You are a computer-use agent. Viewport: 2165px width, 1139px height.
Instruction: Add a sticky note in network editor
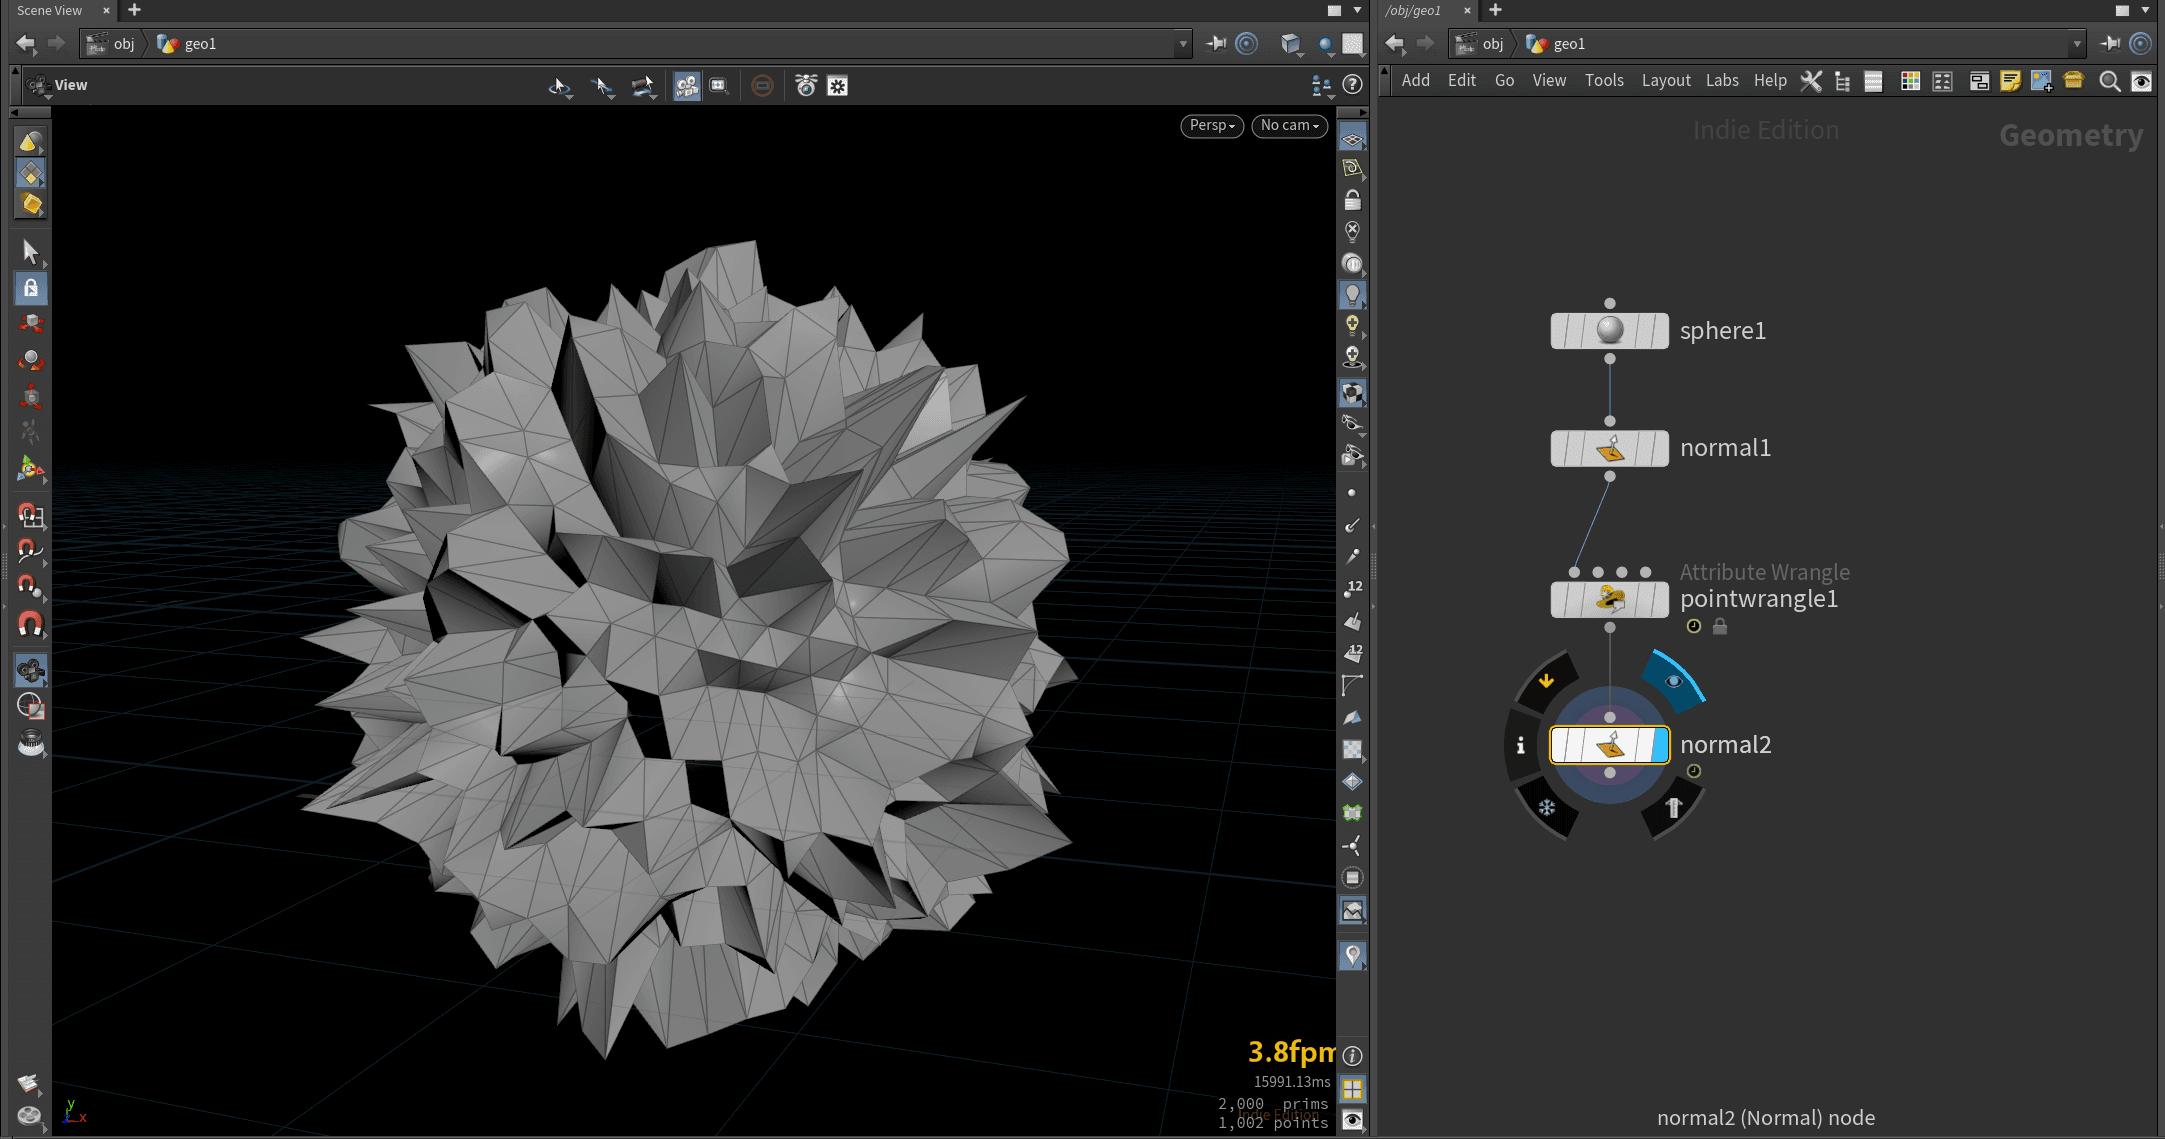pos(2010,82)
